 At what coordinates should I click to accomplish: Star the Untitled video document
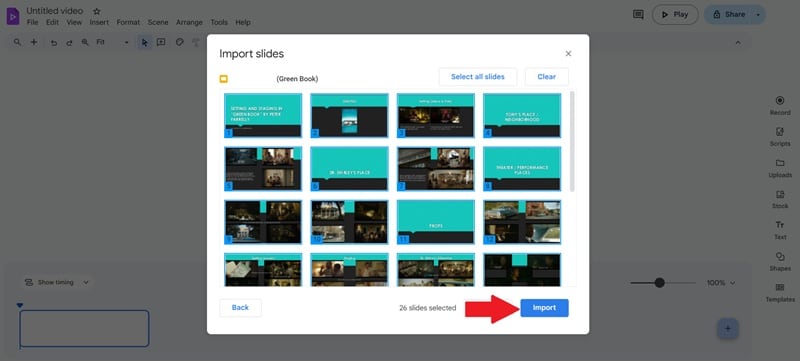click(x=97, y=11)
